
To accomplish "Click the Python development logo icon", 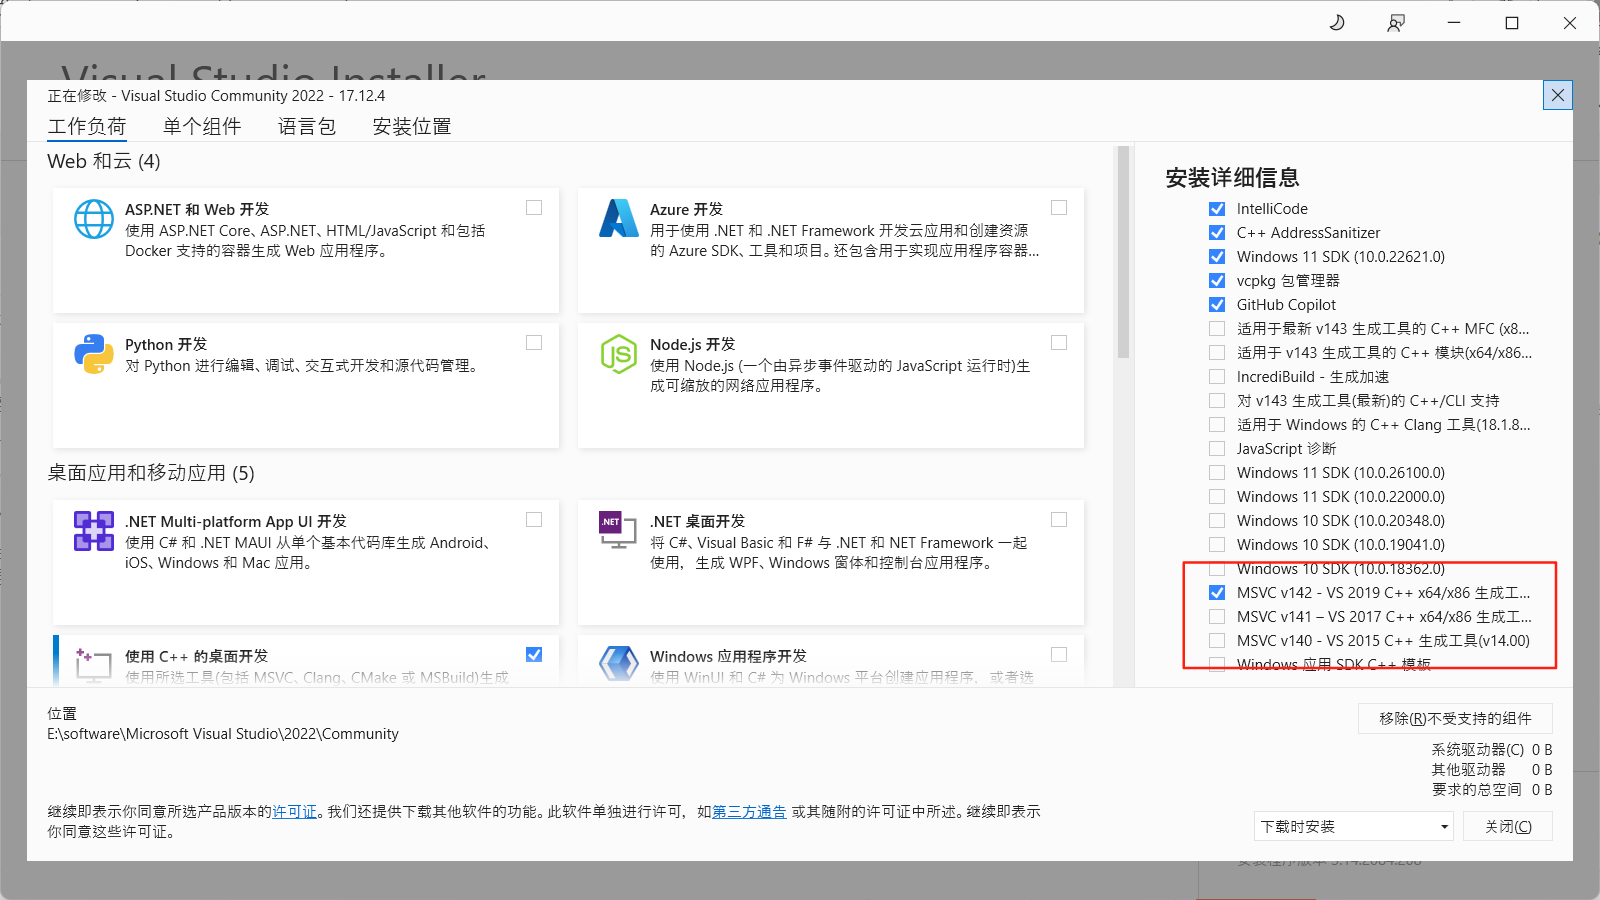I will tap(94, 354).
